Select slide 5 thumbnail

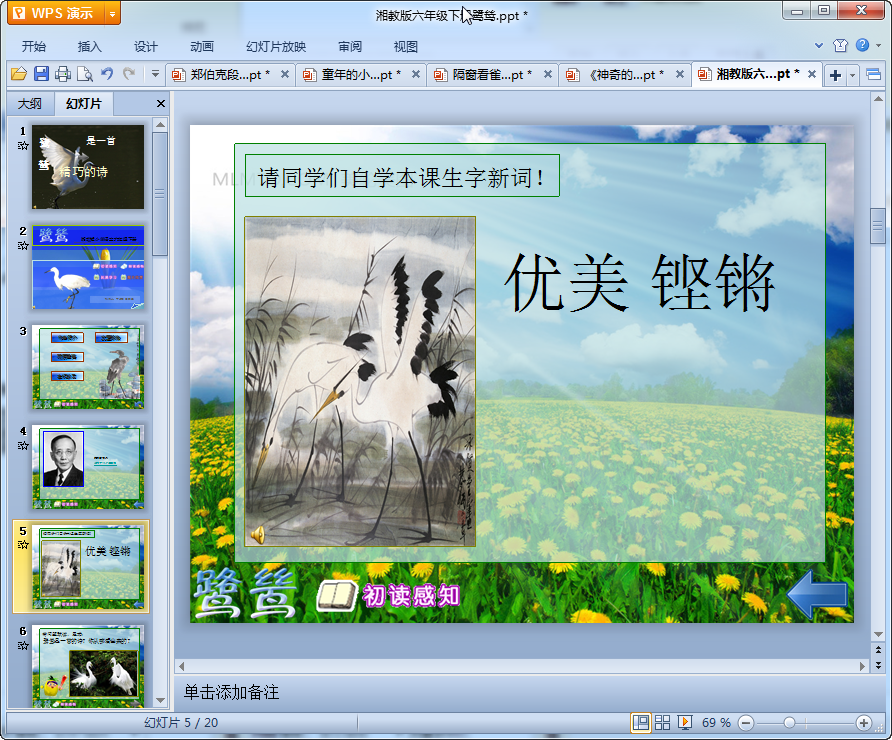click(88, 567)
